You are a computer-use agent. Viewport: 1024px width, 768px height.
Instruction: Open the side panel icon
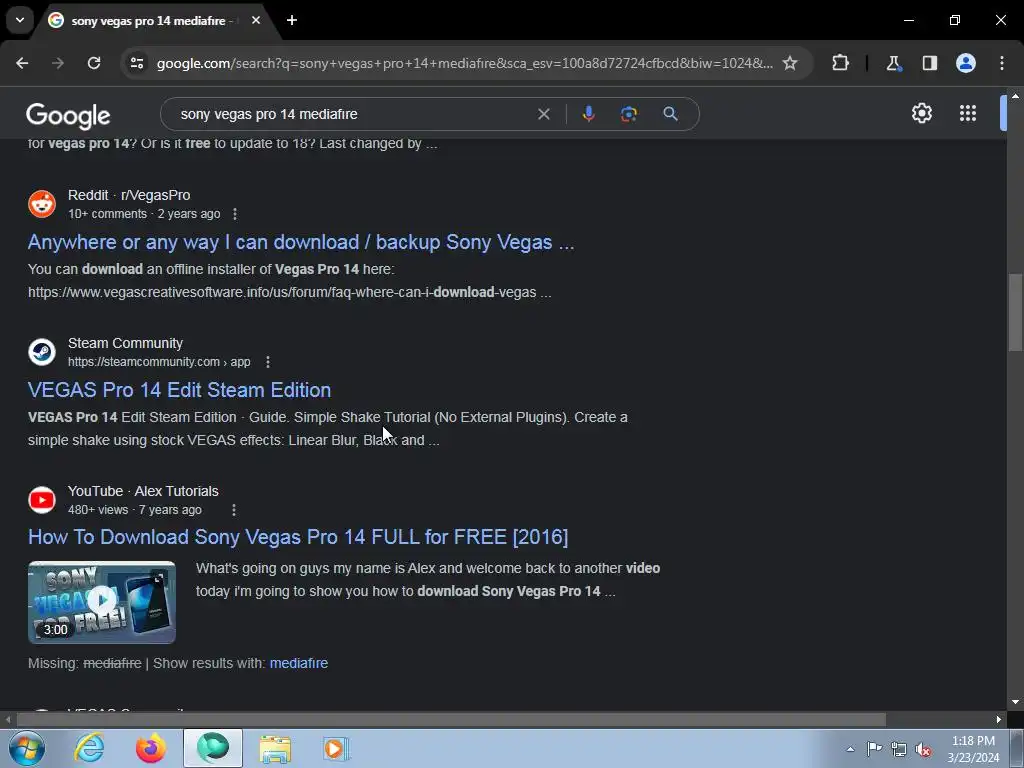(x=929, y=63)
